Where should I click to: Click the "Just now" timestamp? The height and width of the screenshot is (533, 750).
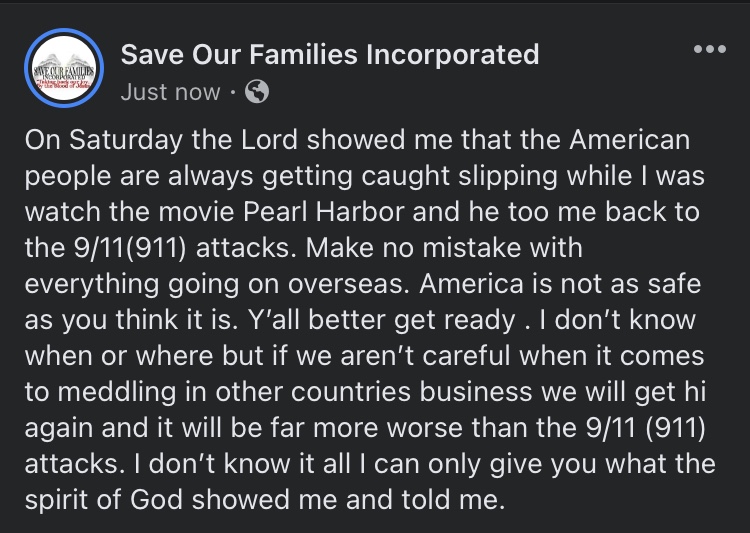170,92
